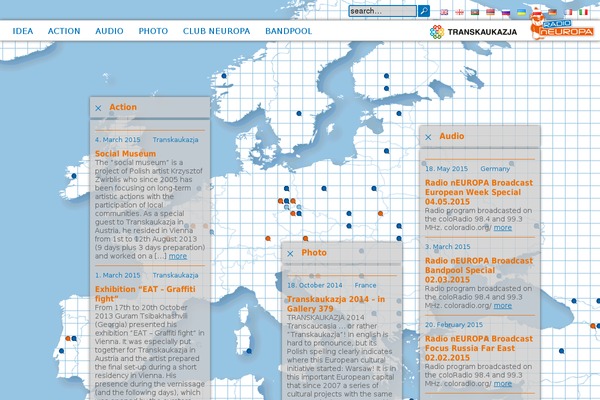600x400 pixels.
Task: Click the '3. March 2015' date
Action: coord(447,247)
